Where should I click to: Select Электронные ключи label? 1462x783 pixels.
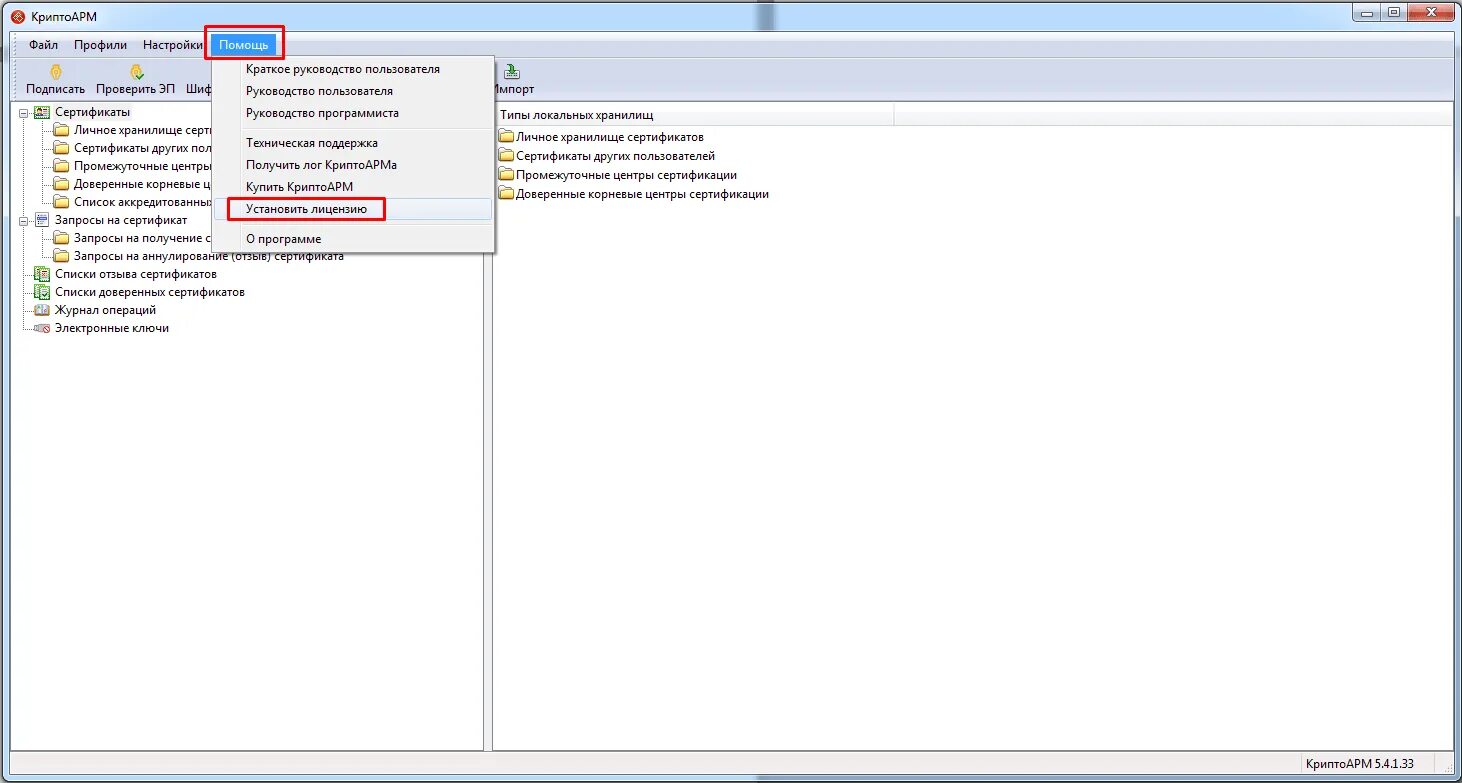click(112, 328)
